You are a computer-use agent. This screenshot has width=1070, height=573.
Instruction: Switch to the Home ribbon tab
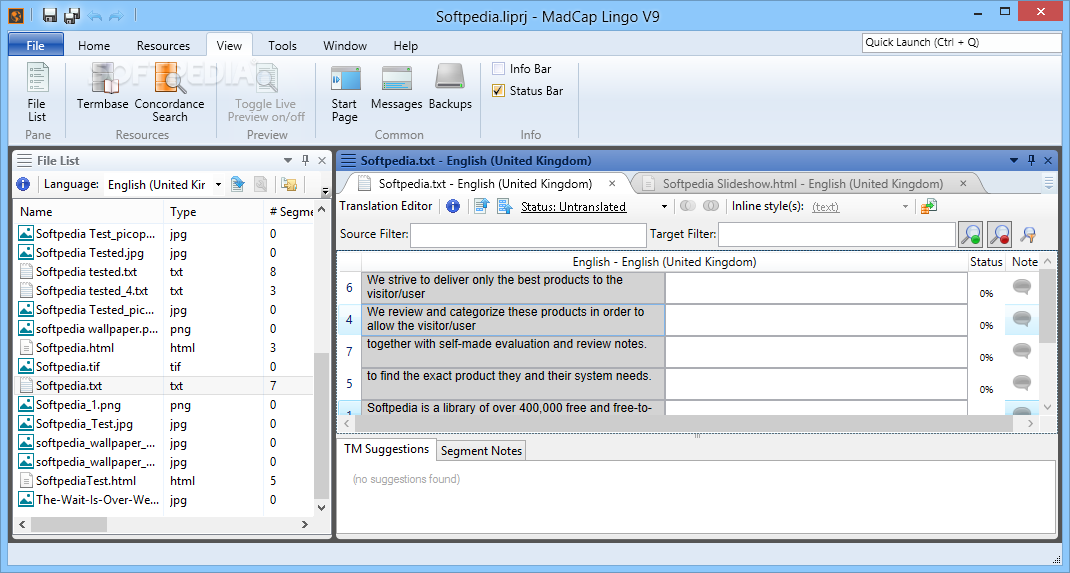coord(93,46)
